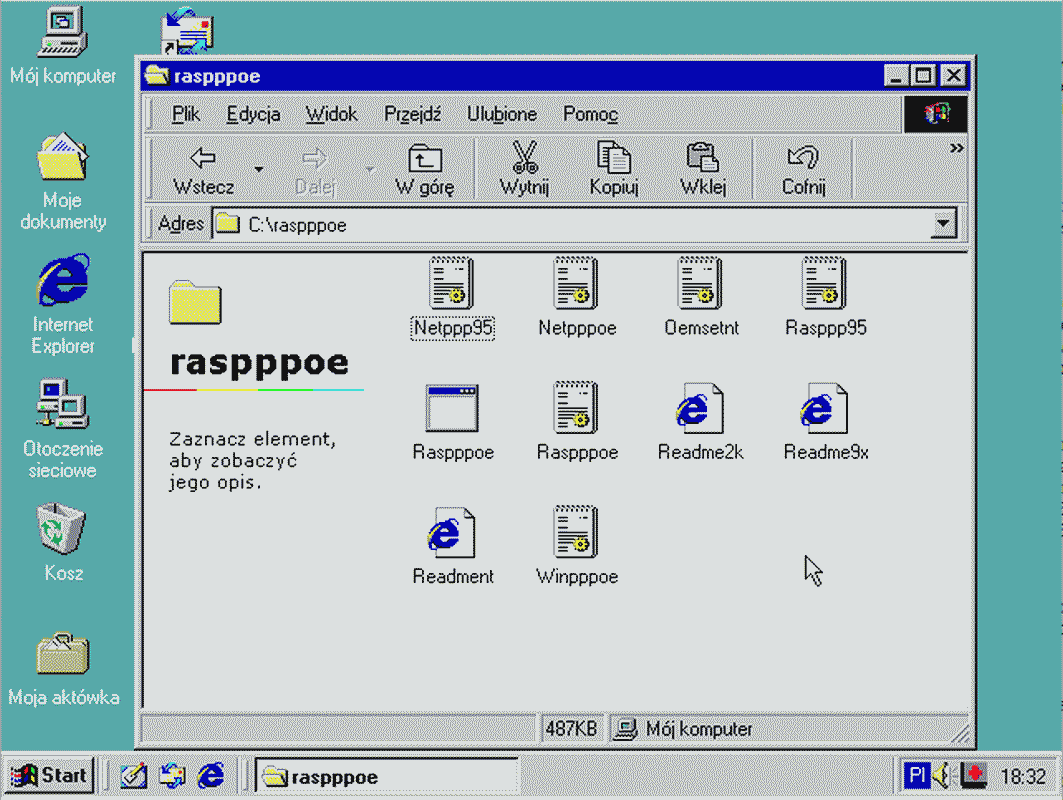
Task: Click the disabled Dalej forward button
Action: coord(315,169)
